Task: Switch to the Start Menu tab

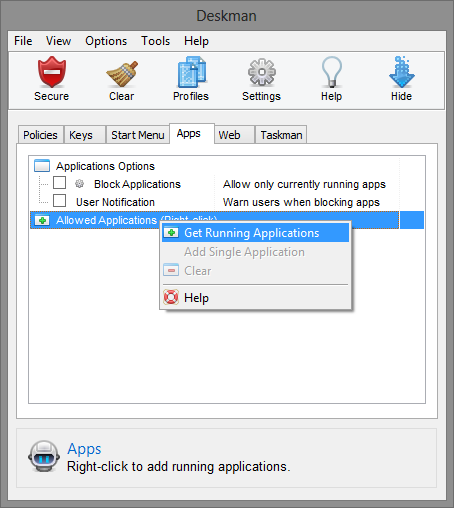Action: pyautogui.click(x=138, y=135)
